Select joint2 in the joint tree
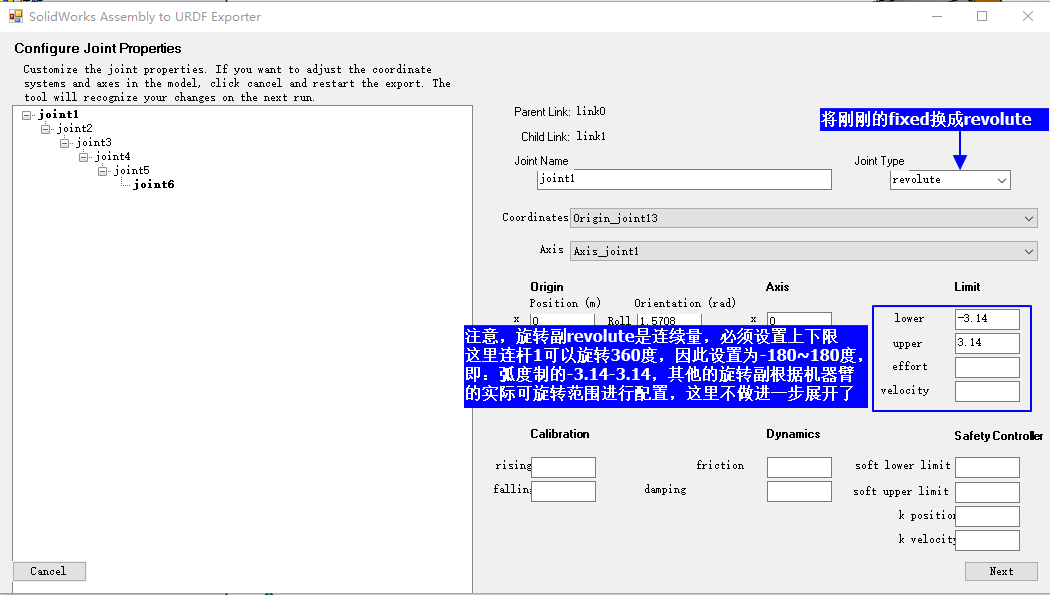 74,129
